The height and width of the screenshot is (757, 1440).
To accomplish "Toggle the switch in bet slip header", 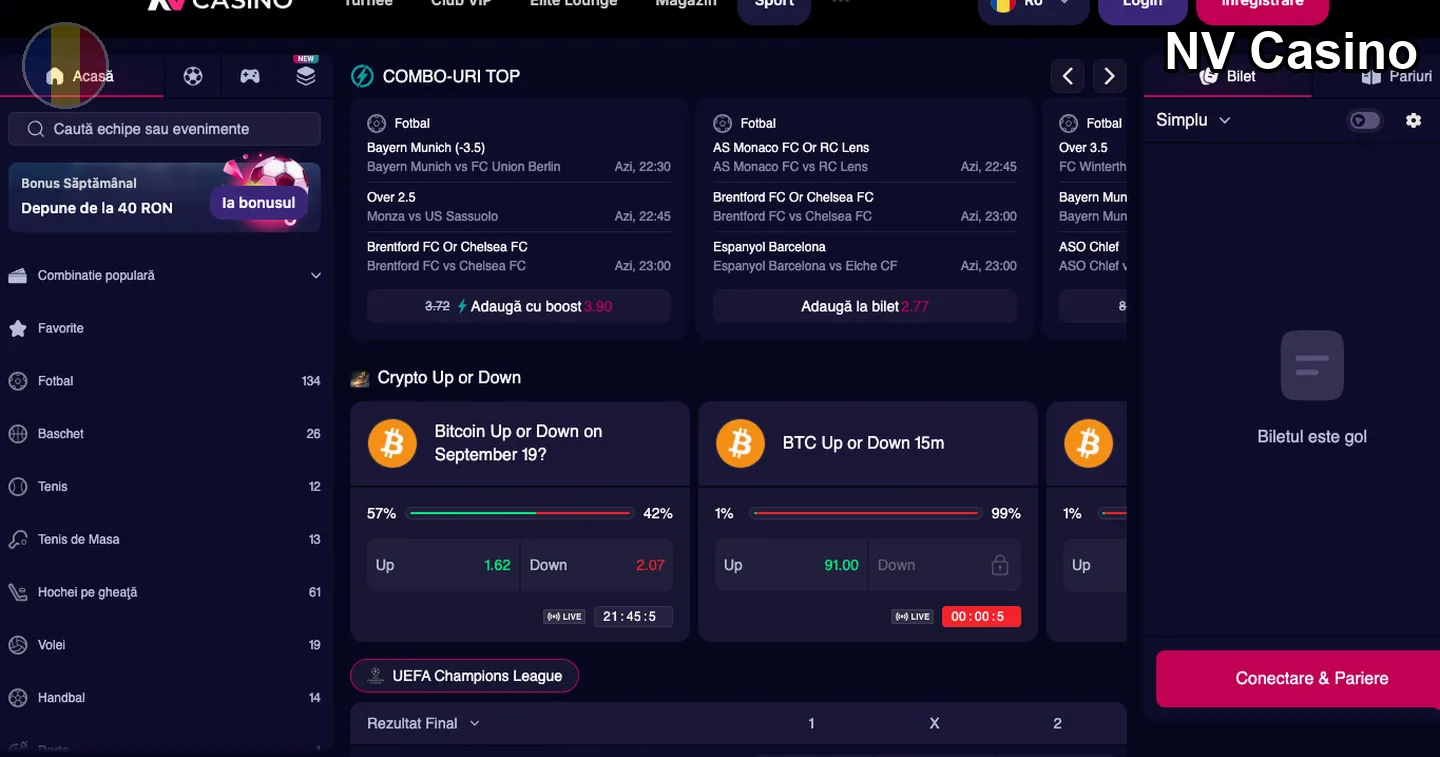I will pos(1364,120).
